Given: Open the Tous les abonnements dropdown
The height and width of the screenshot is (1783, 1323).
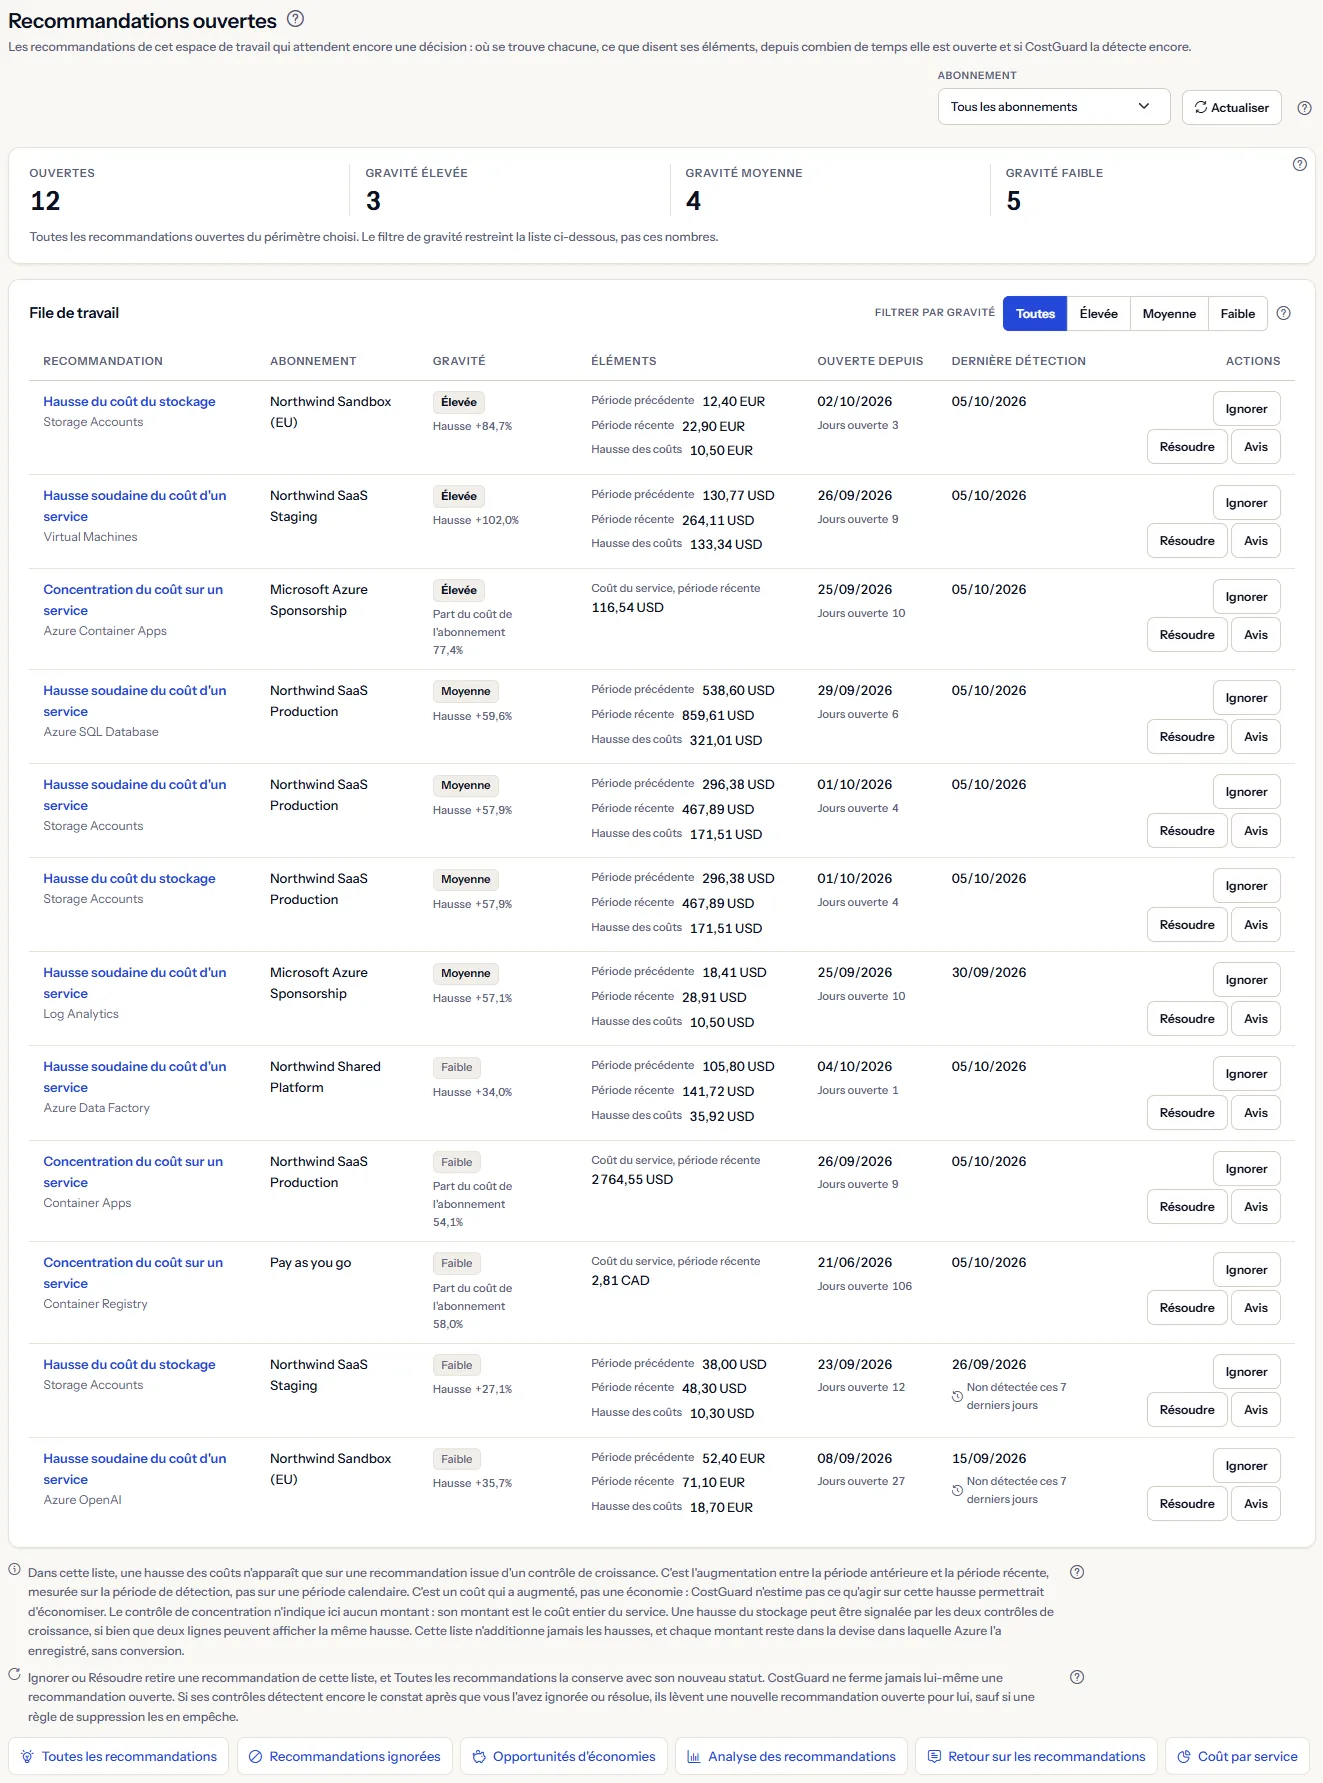Looking at the screenshot, I should (1053, 107).
